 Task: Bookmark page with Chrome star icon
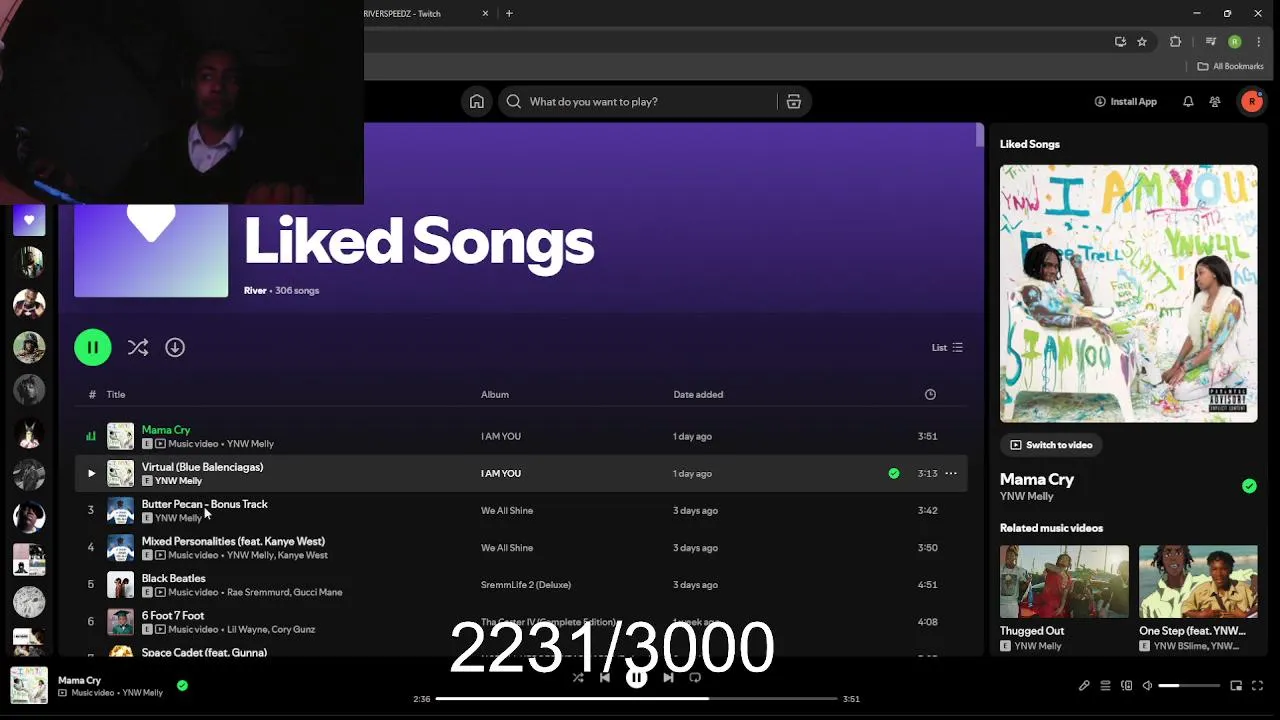coord(1142,41)
